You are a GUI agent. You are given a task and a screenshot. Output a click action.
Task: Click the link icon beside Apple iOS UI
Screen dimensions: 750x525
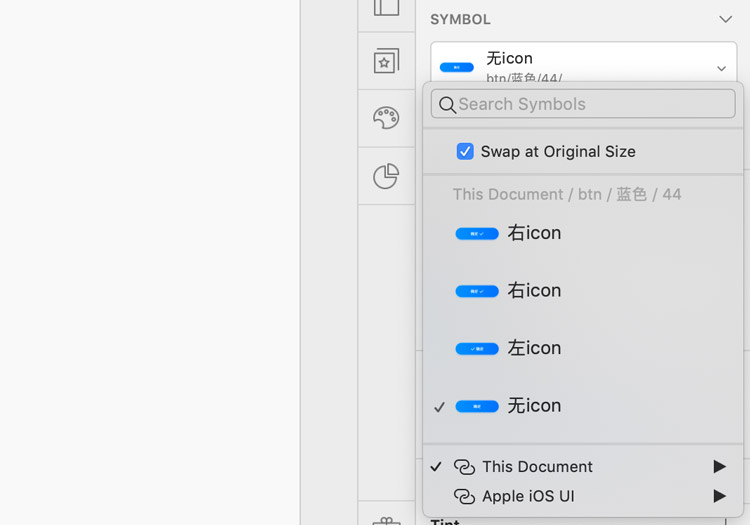coord(464,497)
